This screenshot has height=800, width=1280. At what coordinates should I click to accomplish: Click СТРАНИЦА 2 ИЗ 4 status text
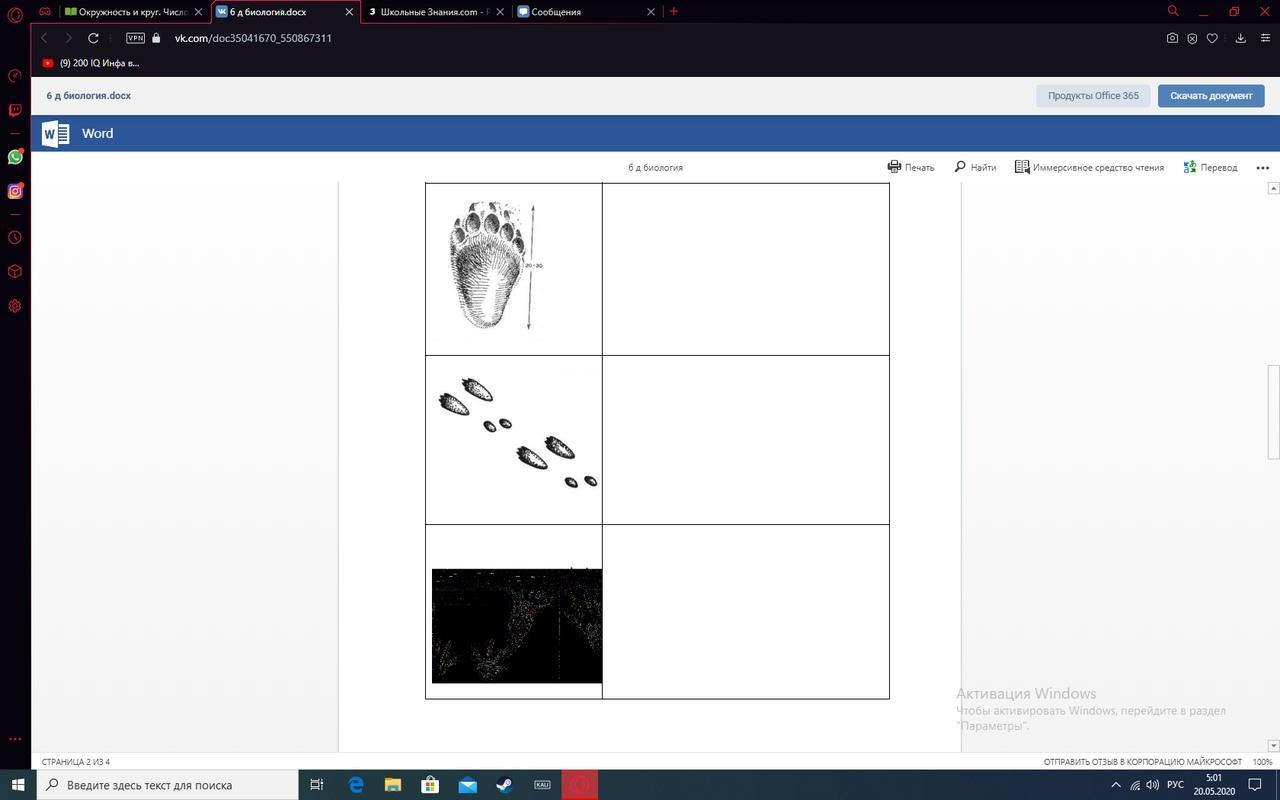click(x=76, y=762)
